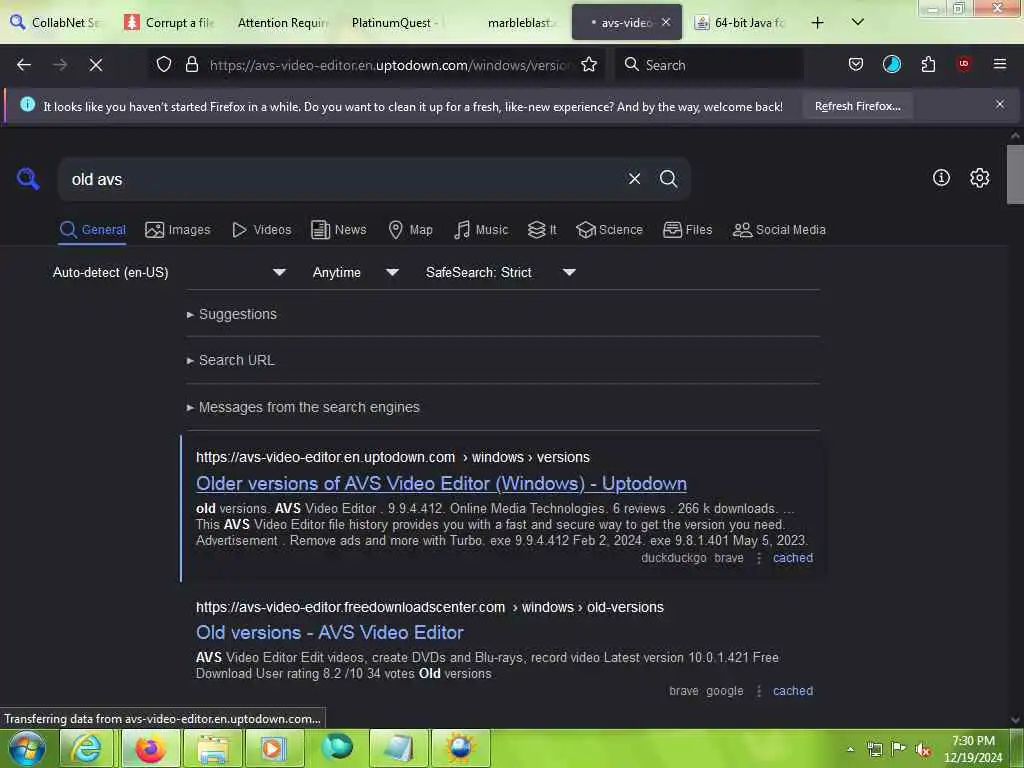Open the uBlock Origin toolbar icon
Viewport: 1024px width, 768px height.
[964, 65]
